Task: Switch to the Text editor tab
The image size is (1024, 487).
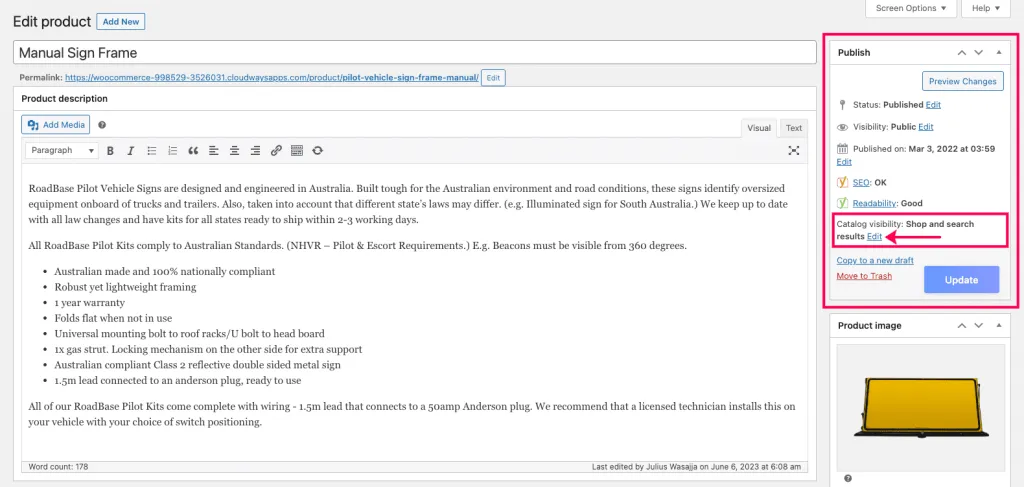Action: (793, 128)
